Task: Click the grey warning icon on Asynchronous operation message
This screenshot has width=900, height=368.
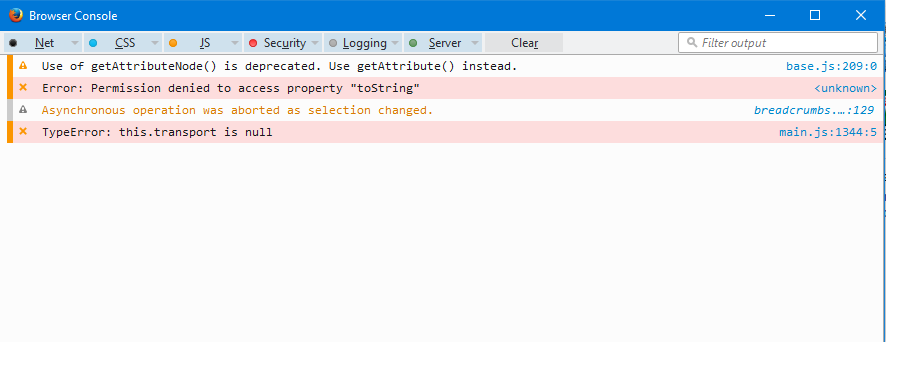Action: pos(23,110)
